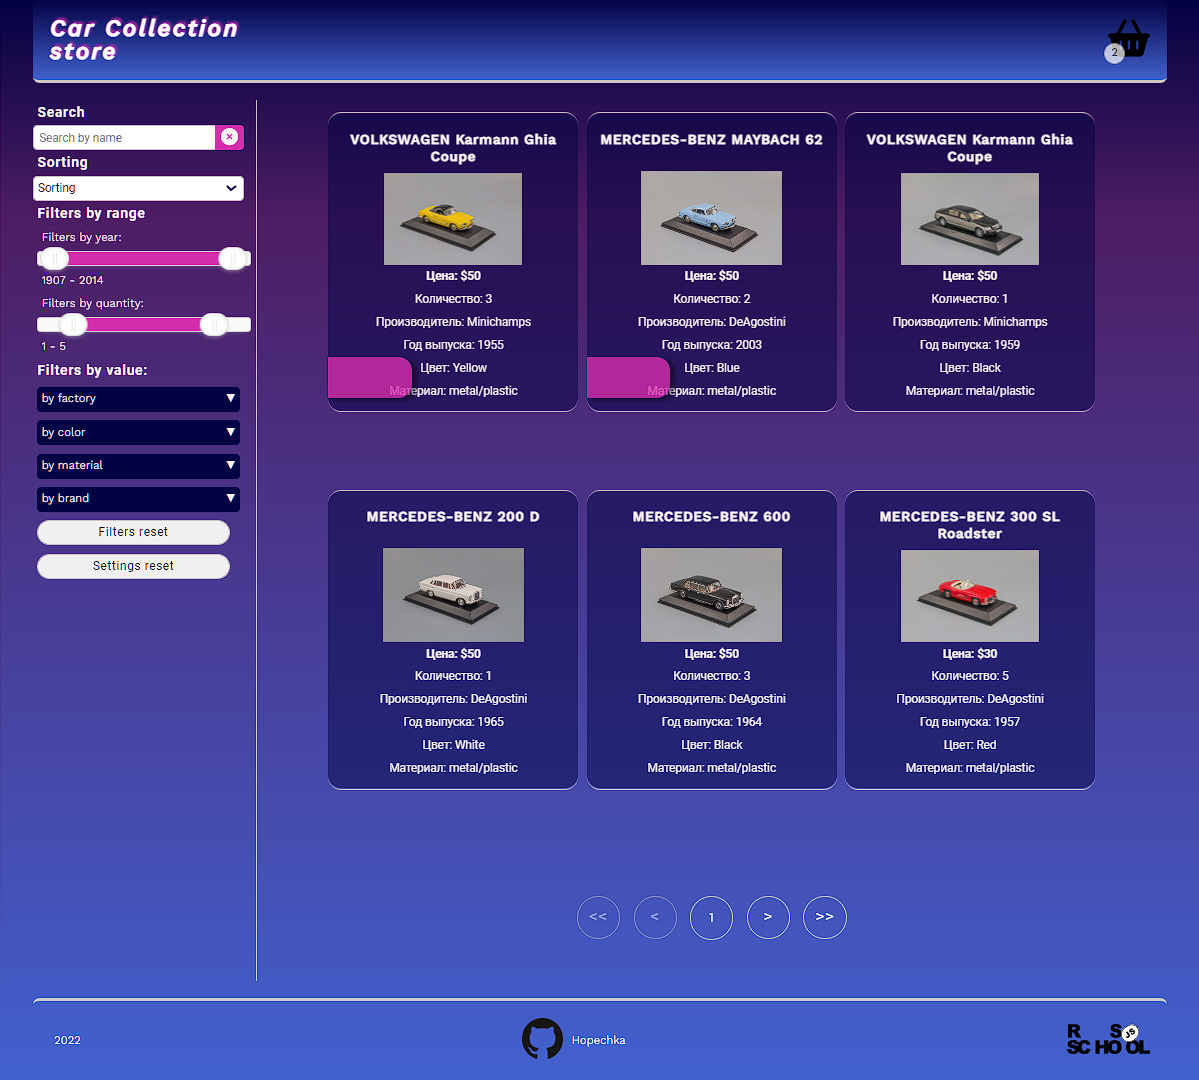This screenshot has height=1080, width=1199.
Task: Go to last page with >> button
Action: 824,917
